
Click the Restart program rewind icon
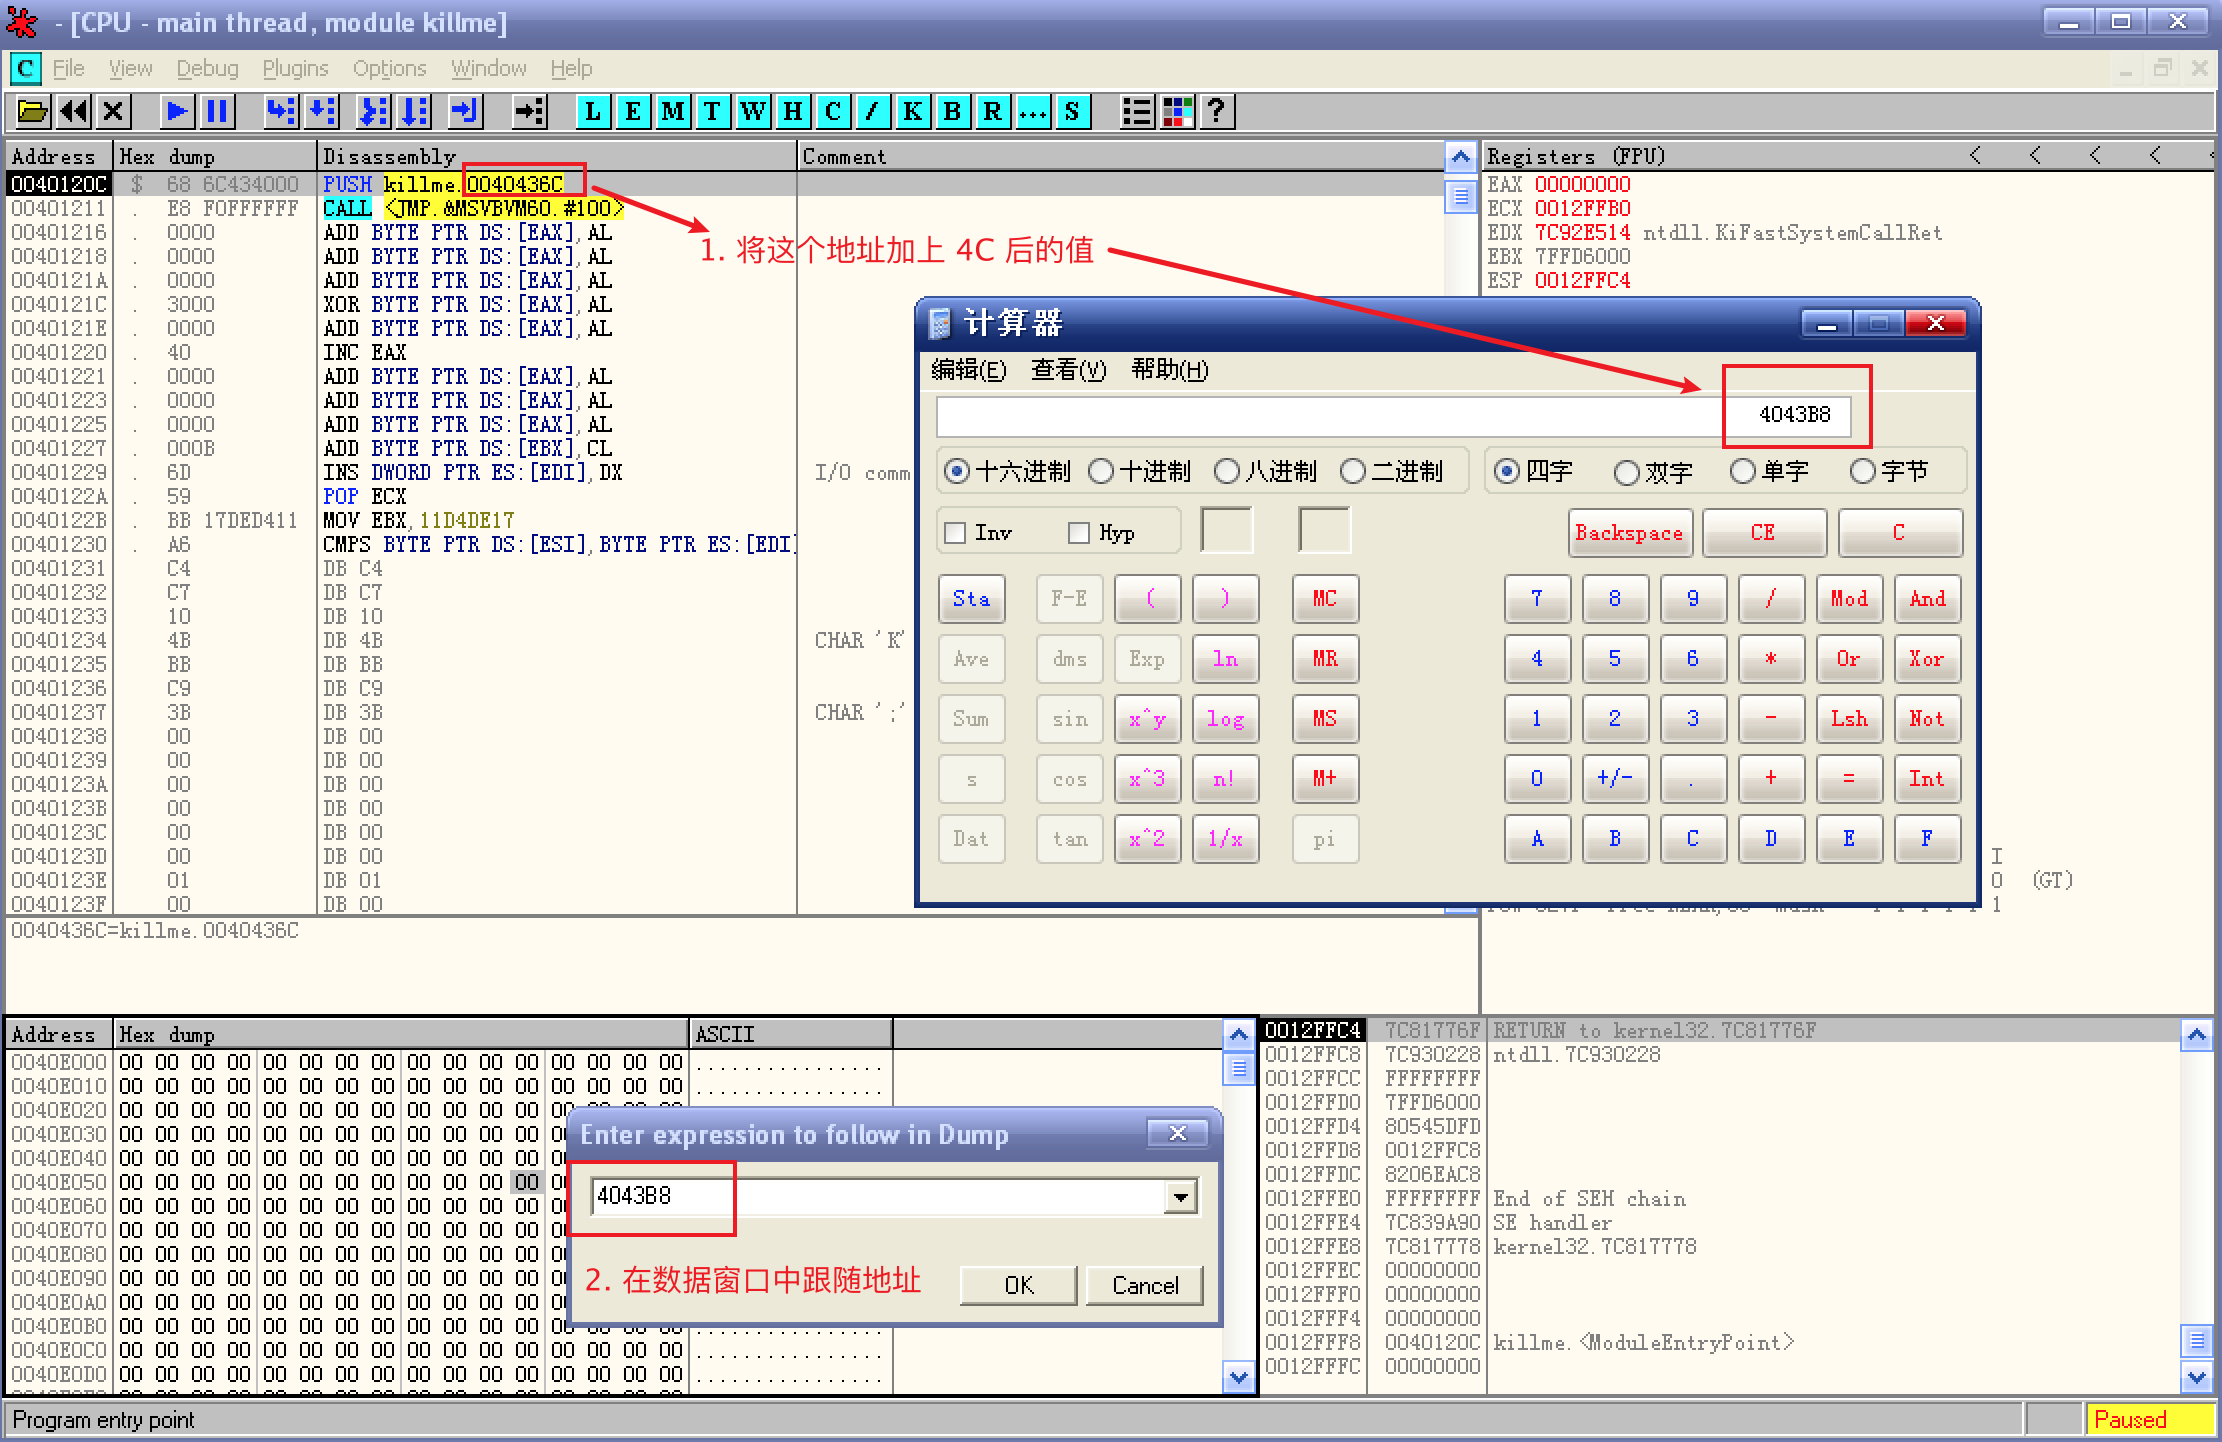[x=73, y=111]
